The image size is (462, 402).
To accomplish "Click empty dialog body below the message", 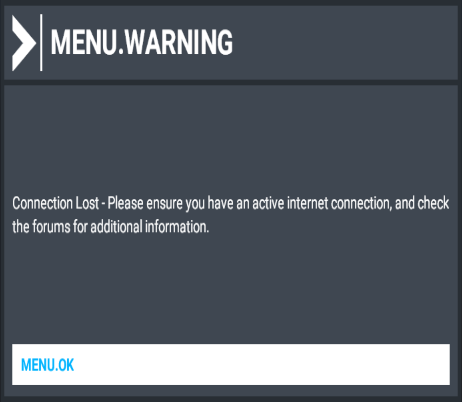I will coord(231,288).
